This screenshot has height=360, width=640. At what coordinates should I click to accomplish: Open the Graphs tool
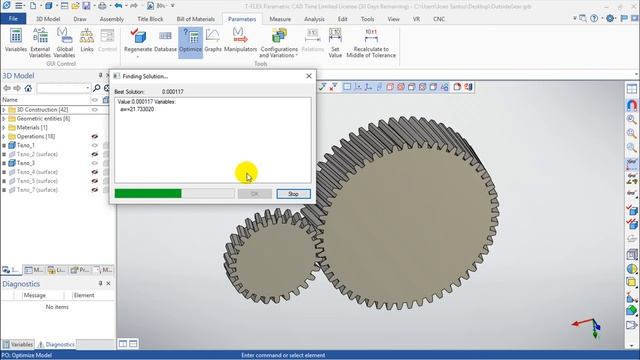tap(213, 40)
